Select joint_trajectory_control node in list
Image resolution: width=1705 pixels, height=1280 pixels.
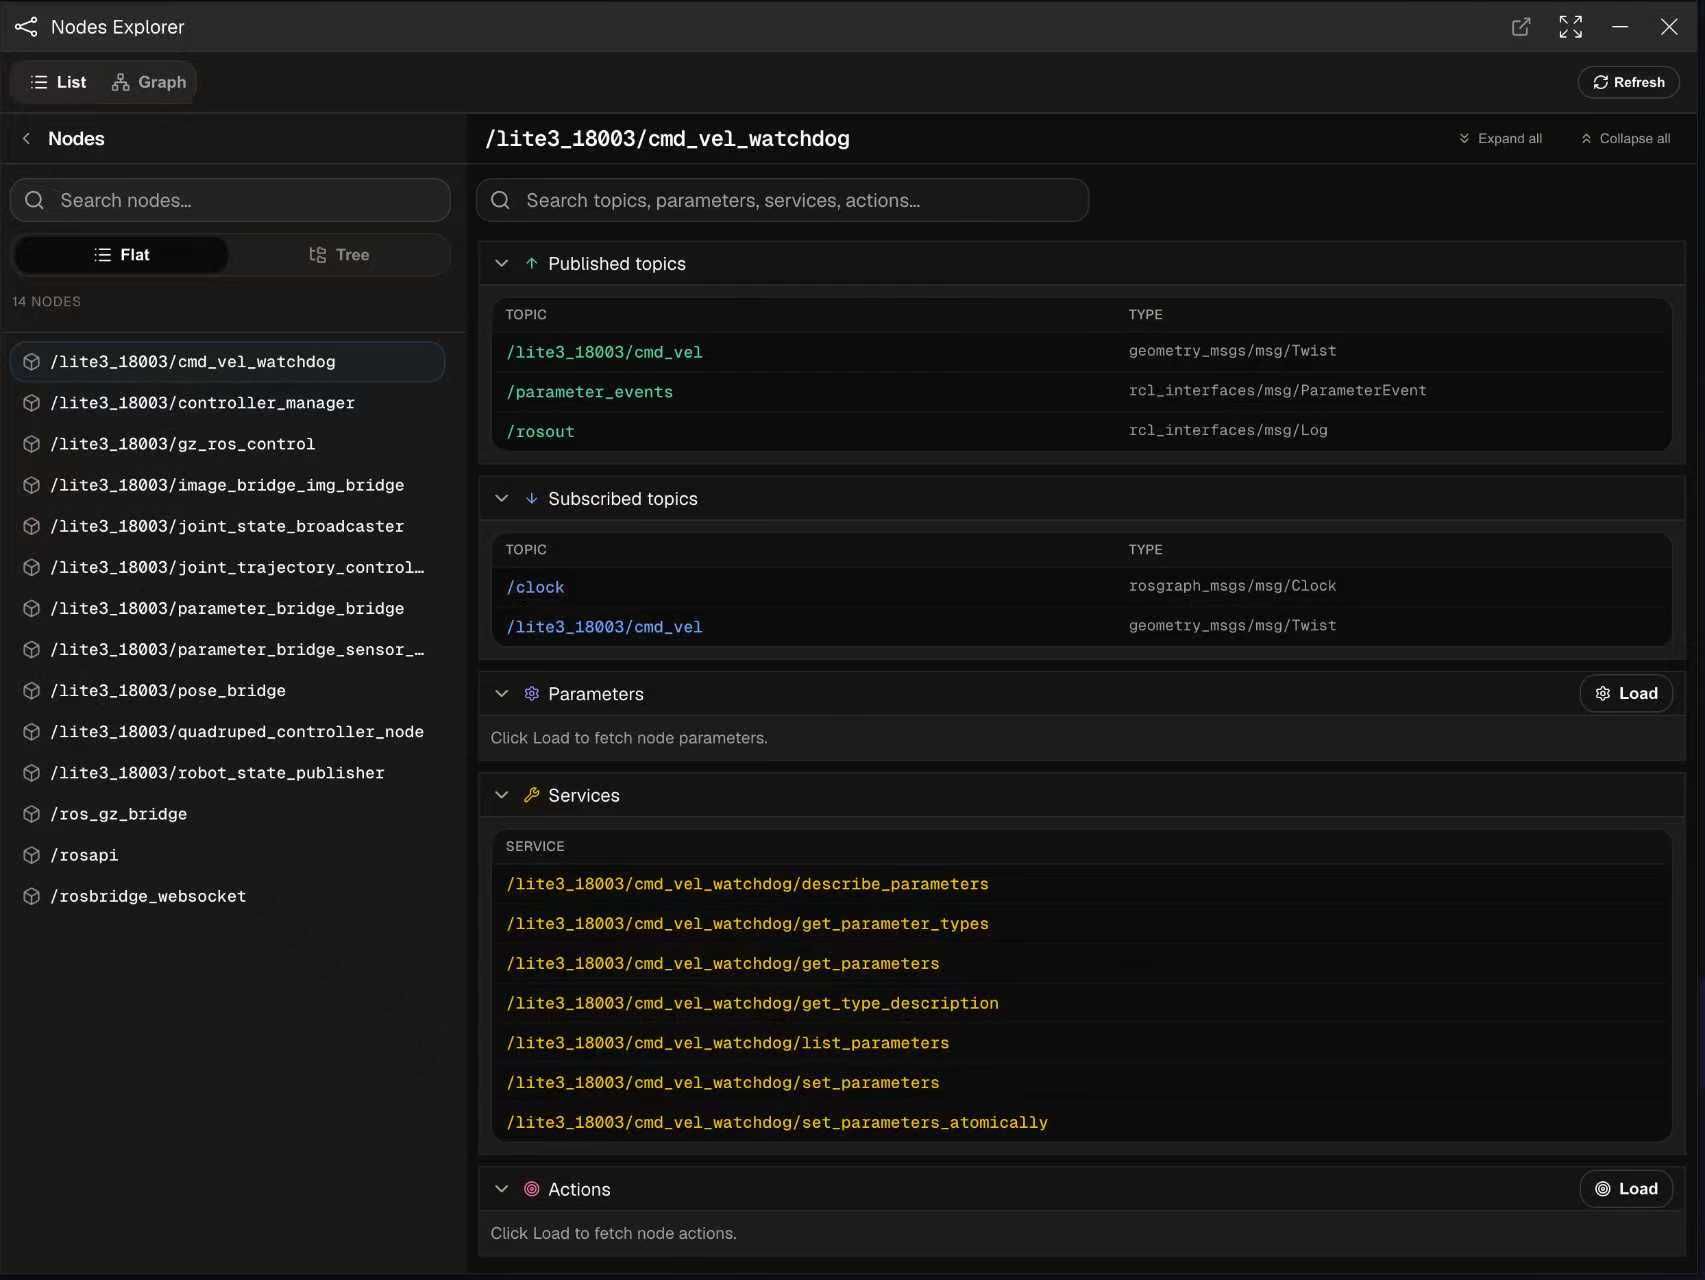tap(228, 567)
